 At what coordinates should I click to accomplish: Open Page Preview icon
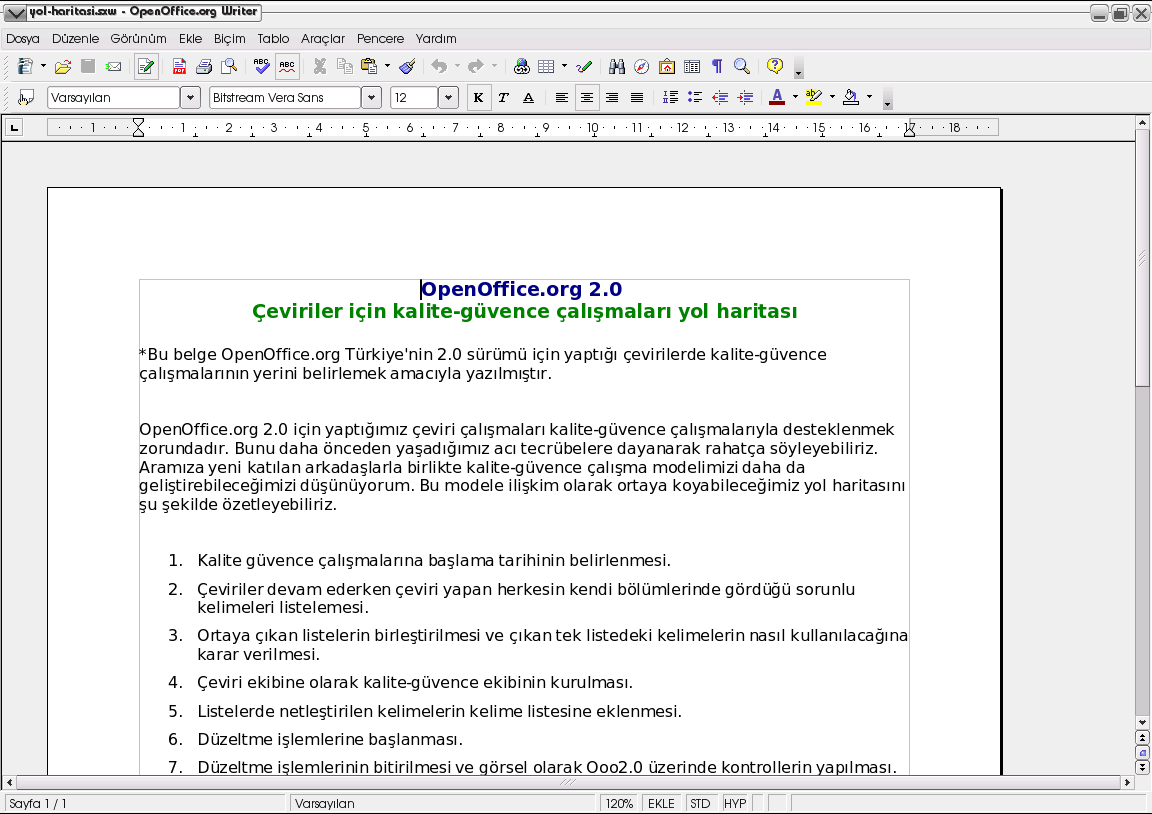[x=229, y=66]
